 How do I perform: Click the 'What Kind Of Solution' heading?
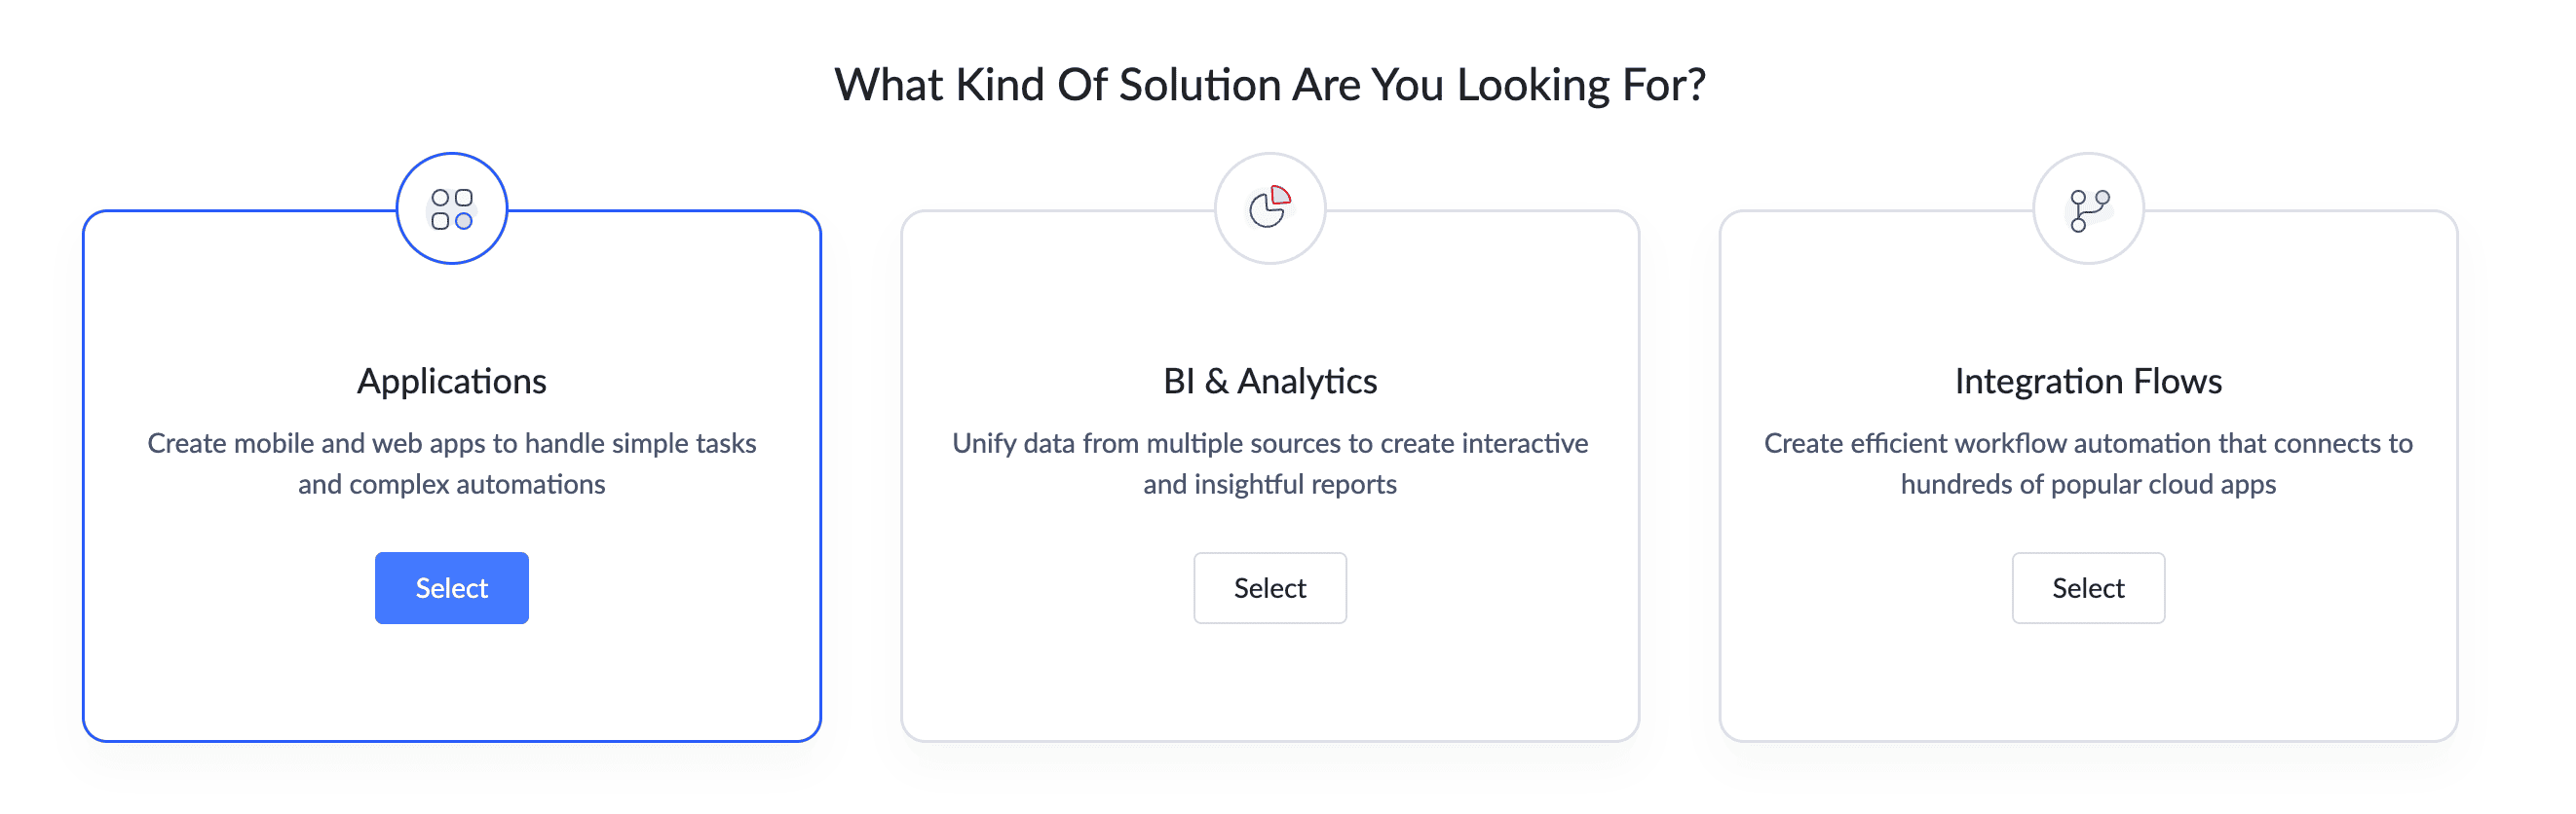[1270, 85]
